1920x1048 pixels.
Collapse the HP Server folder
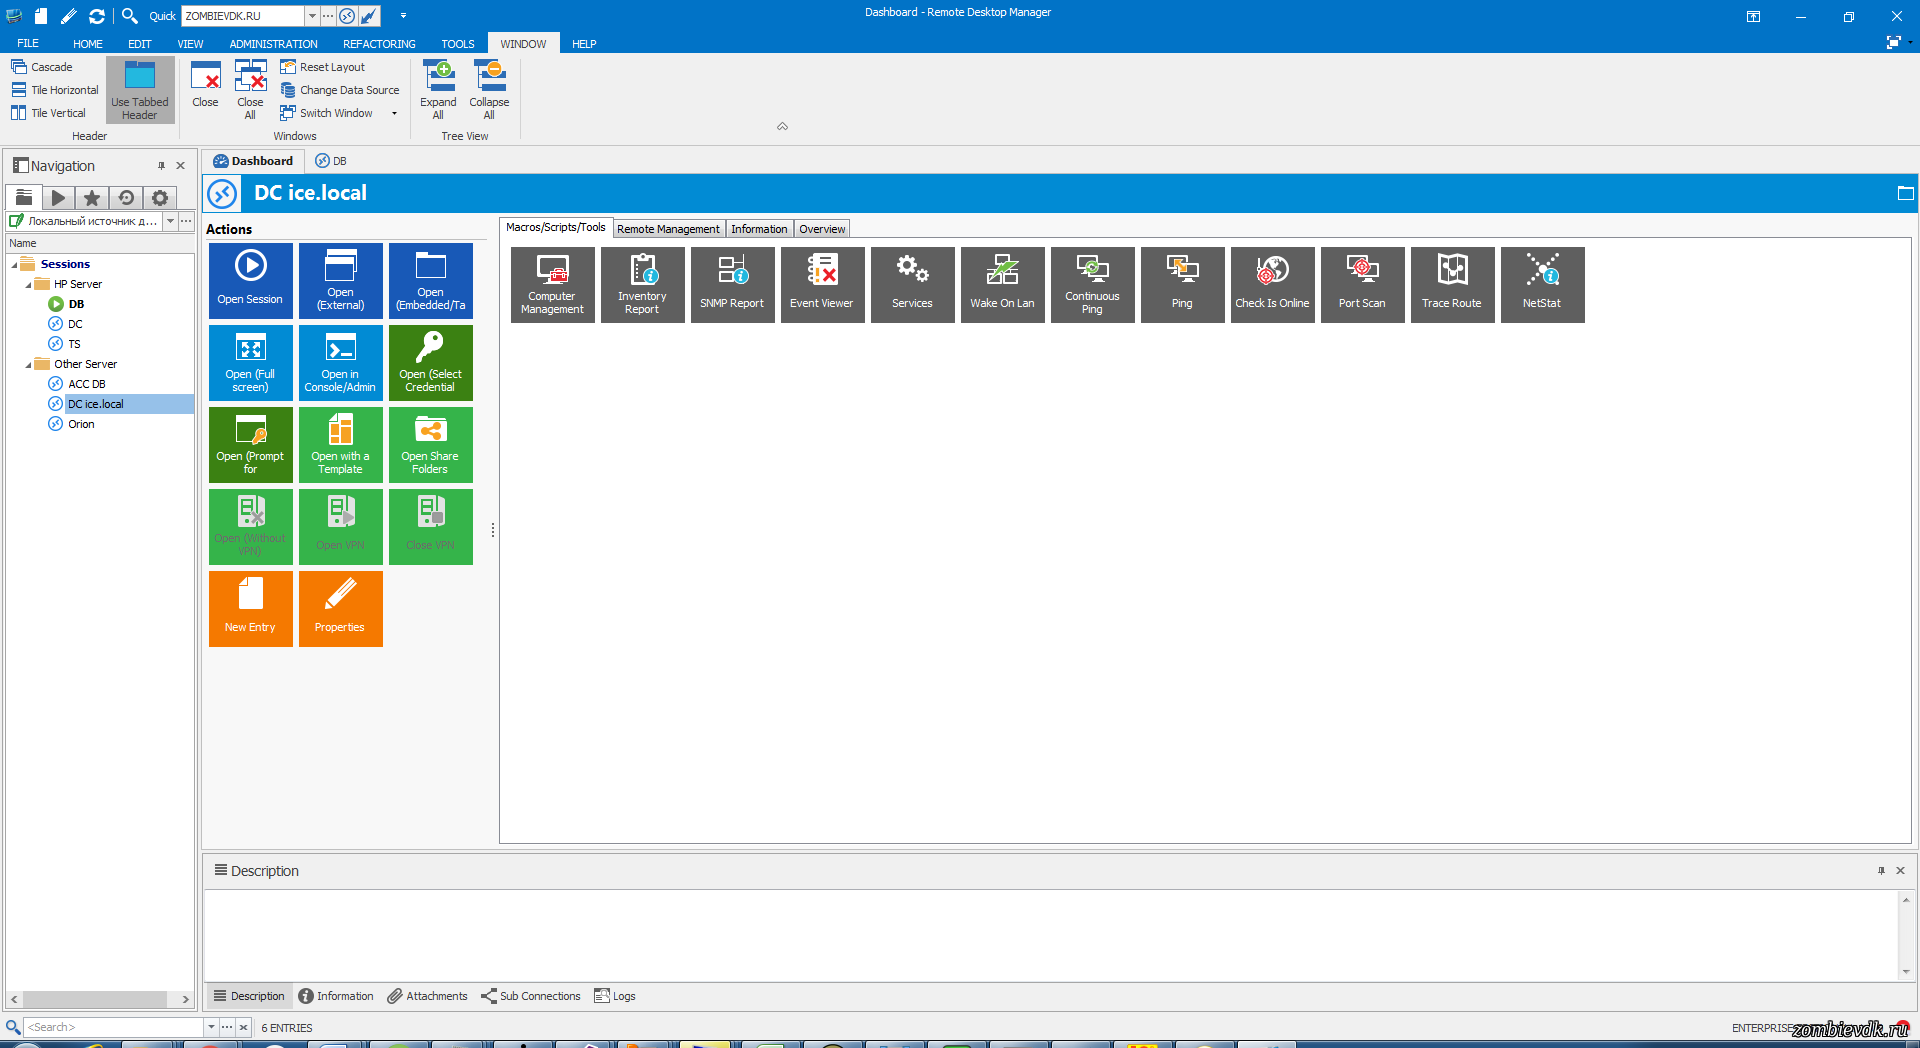pyautogui.click(x=28, y=285)
